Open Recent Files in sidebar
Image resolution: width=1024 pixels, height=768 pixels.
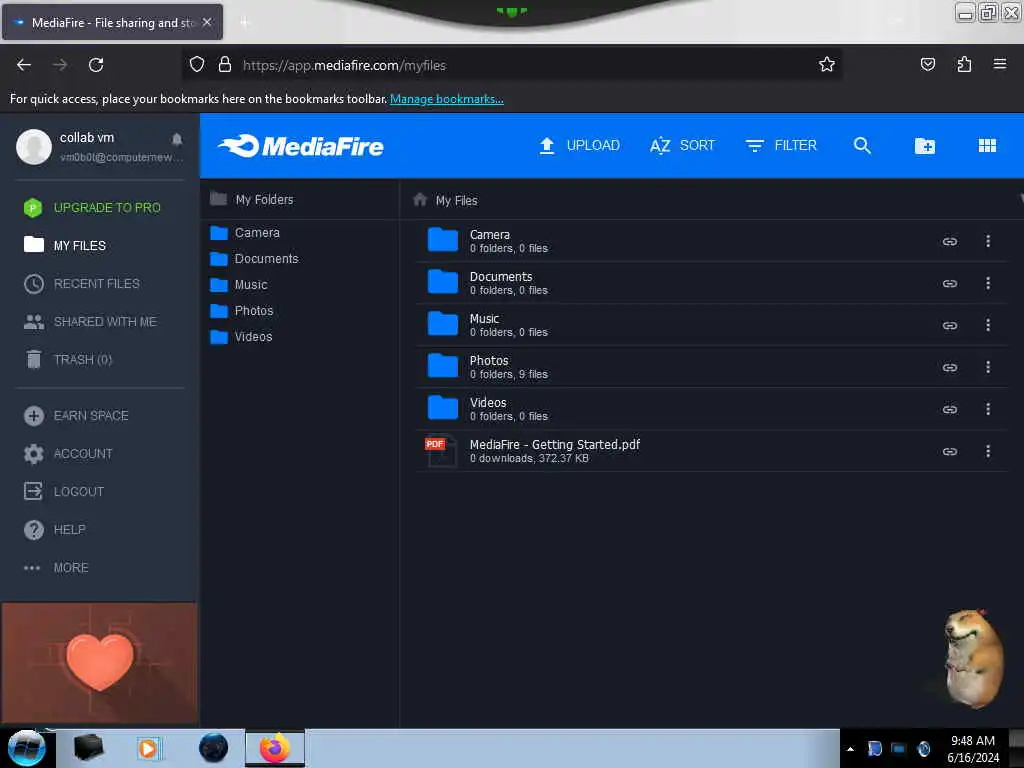coord(82,283)
